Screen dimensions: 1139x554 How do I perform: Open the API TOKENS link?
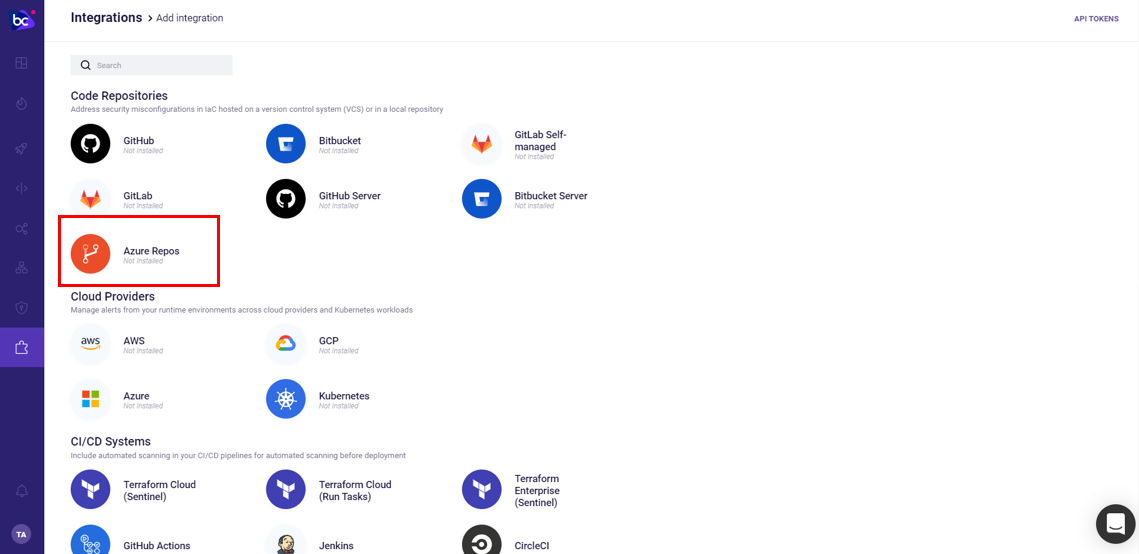1096,19
